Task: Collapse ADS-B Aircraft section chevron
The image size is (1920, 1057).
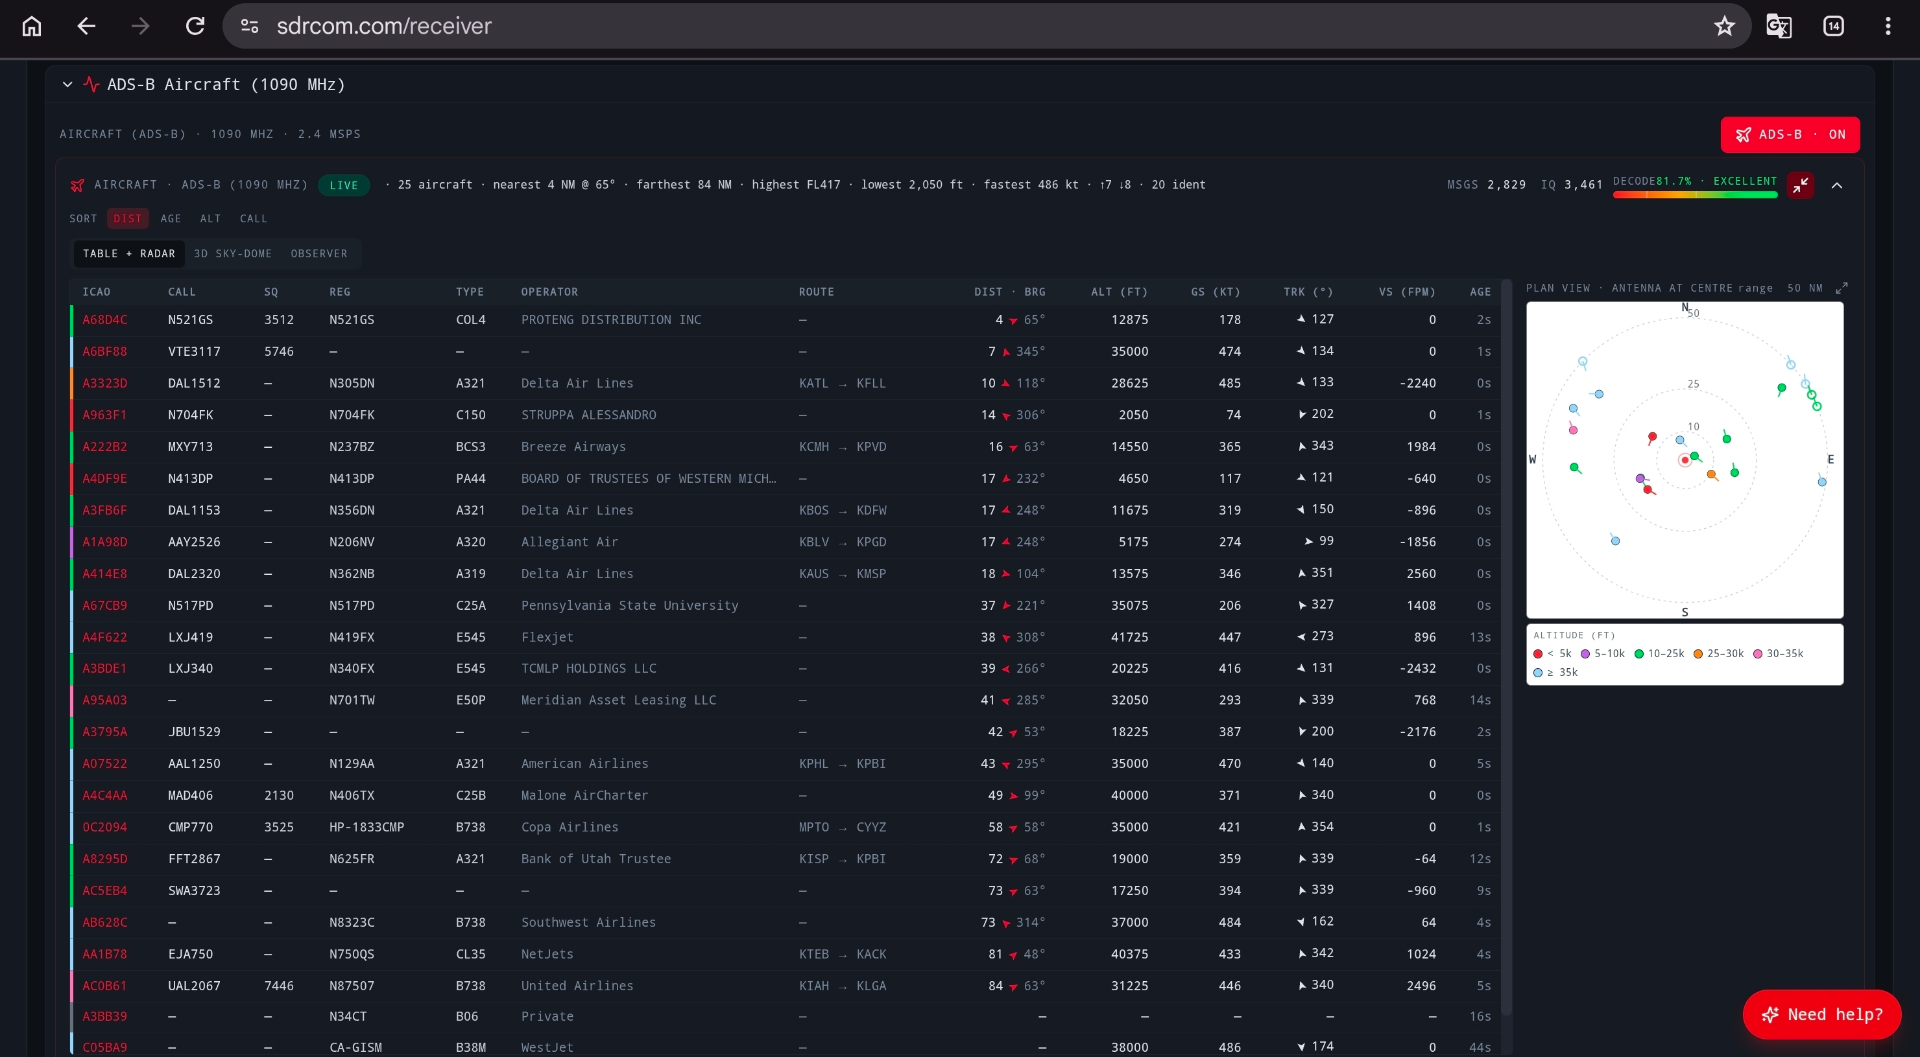Action: (x=67, y=85)
